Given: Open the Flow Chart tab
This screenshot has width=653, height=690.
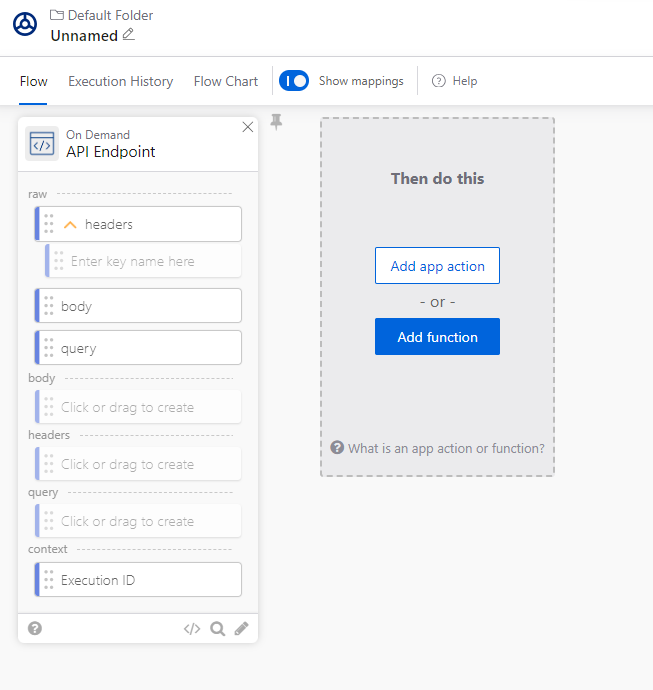Looking at the screenshot, I should click(226, 81).
